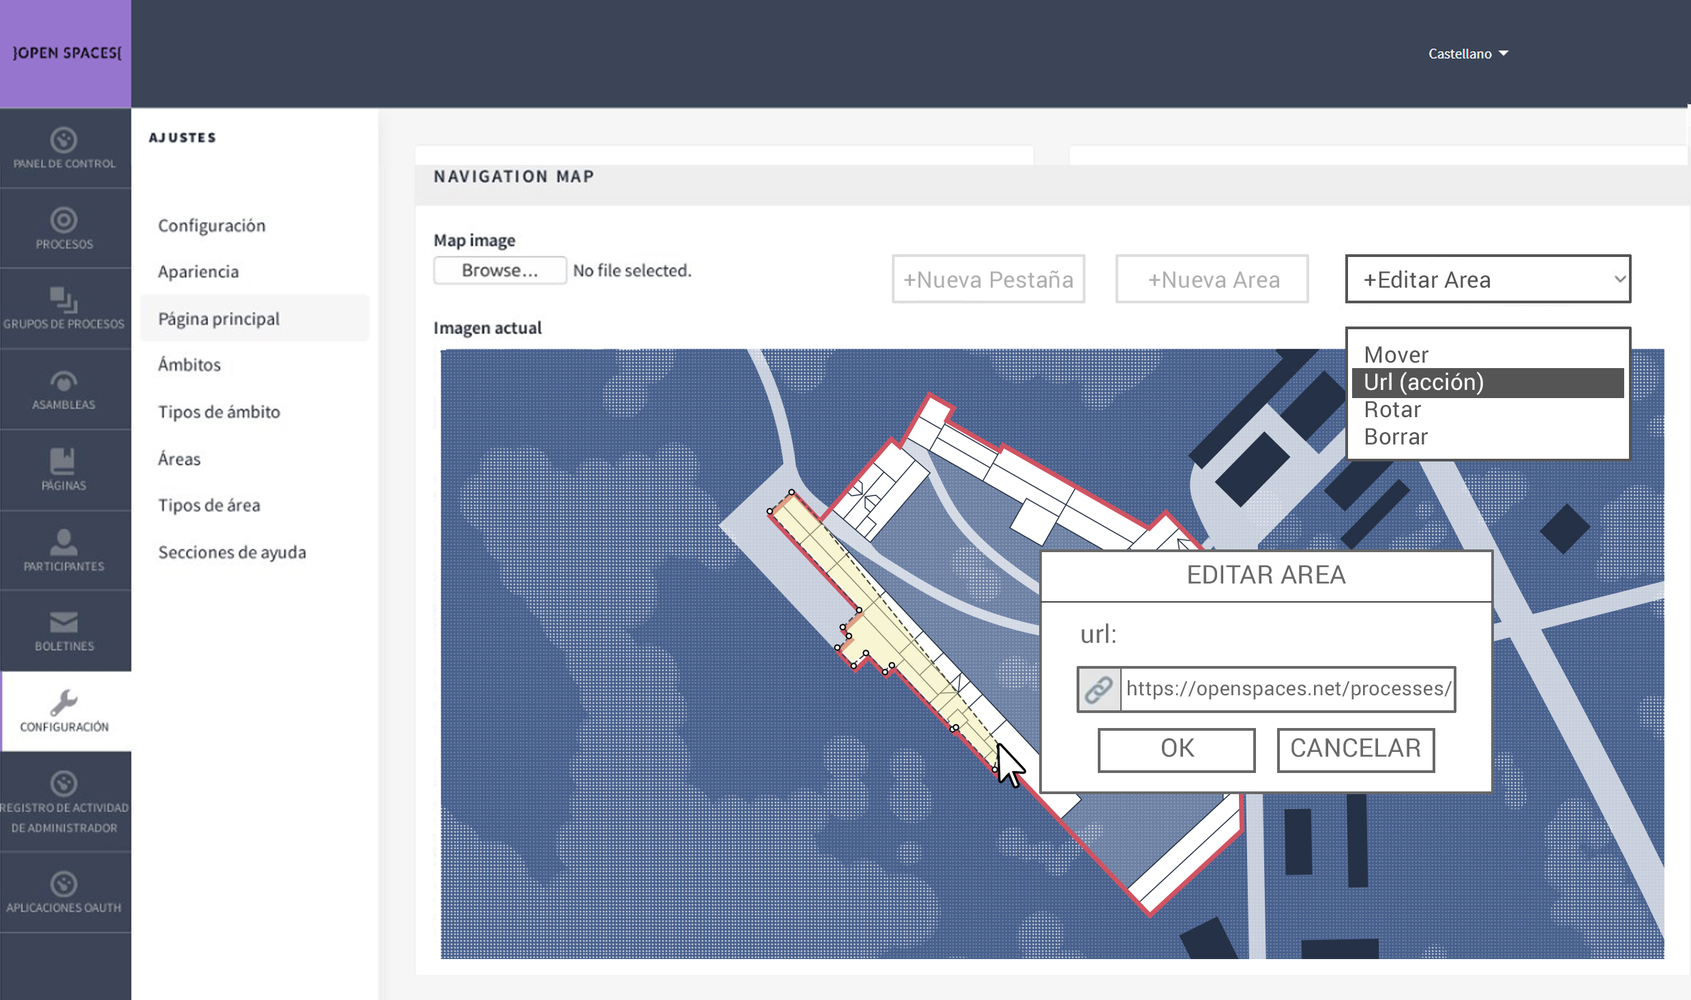Click into the url text field
This screenshot has height=1000, width=1691.
pos(1287,689)
